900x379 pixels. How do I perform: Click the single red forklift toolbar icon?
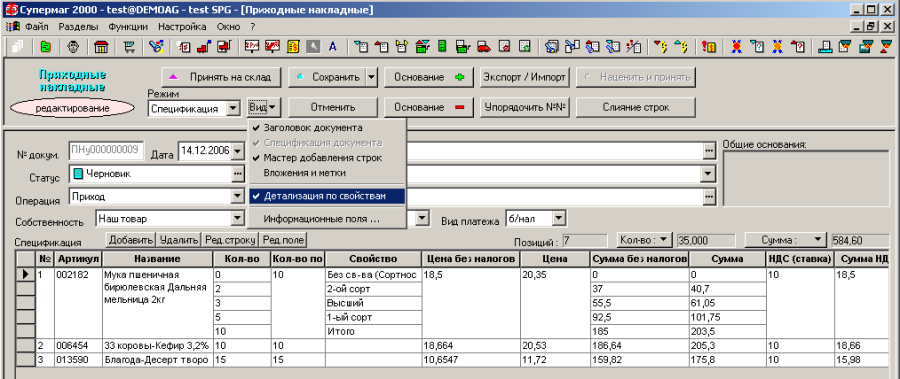pos(204,47)
